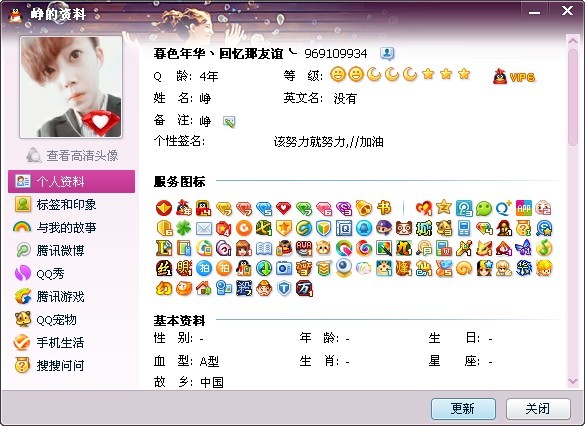Open the mail envelope service icon
The height and width of the screenshot is (426, 585).
click(204, 228)
